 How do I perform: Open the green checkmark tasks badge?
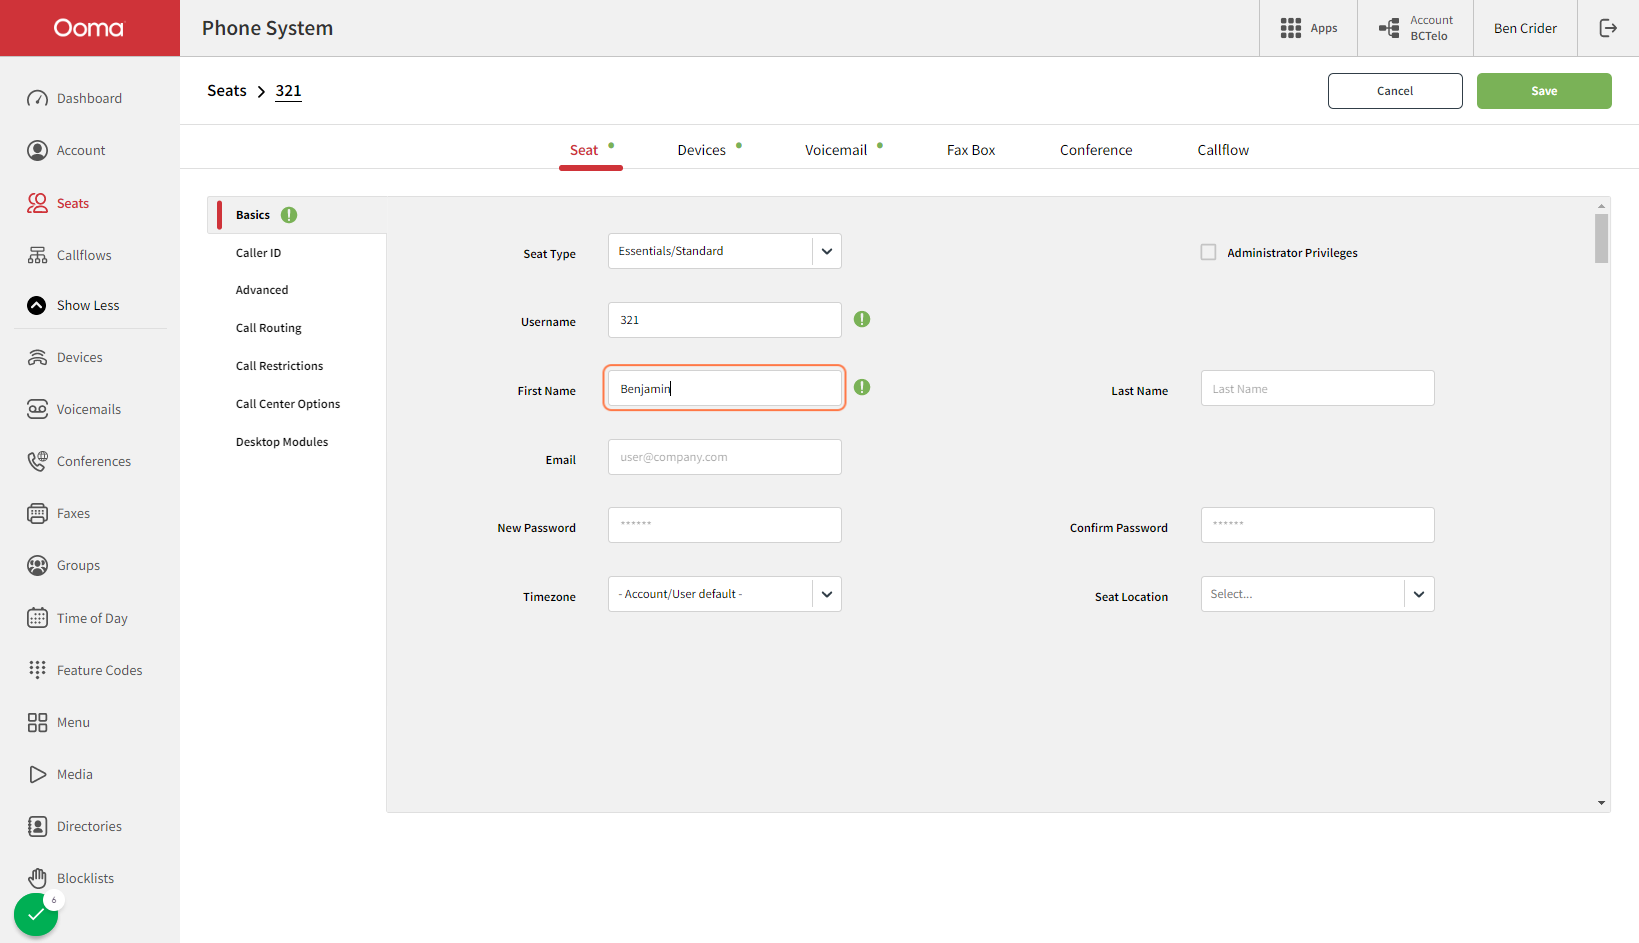click(36, 914)
